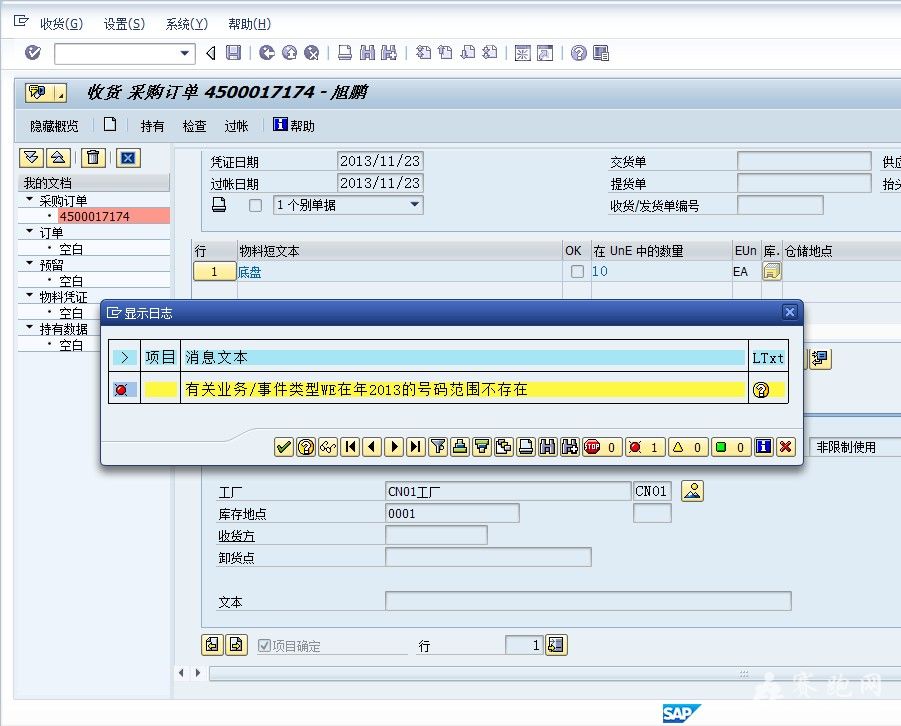Click the green Back arrow icon
The width and height of the screenshot is (901, 726).
pyautogui.click(x=267, y=53)
